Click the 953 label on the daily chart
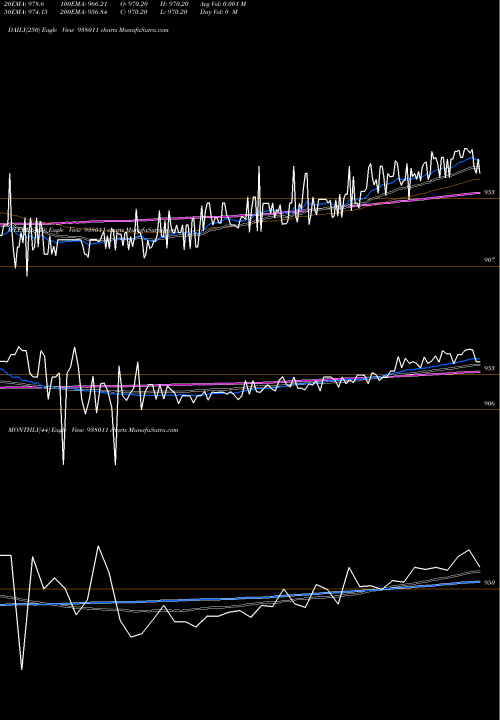This screenshot has height=720, width=500. click(x=489, y=192)
